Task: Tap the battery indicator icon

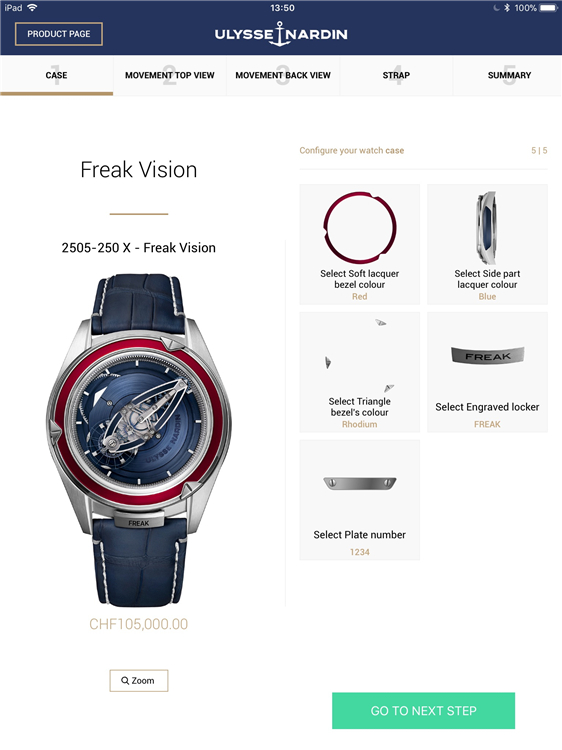Action: [549, 8]
